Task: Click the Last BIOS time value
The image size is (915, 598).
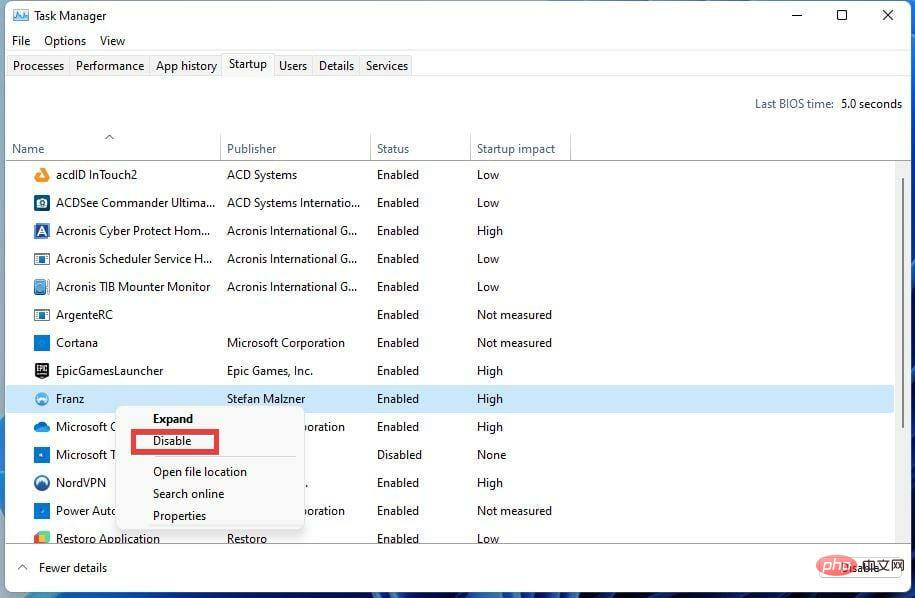Action: pos(871,104)
